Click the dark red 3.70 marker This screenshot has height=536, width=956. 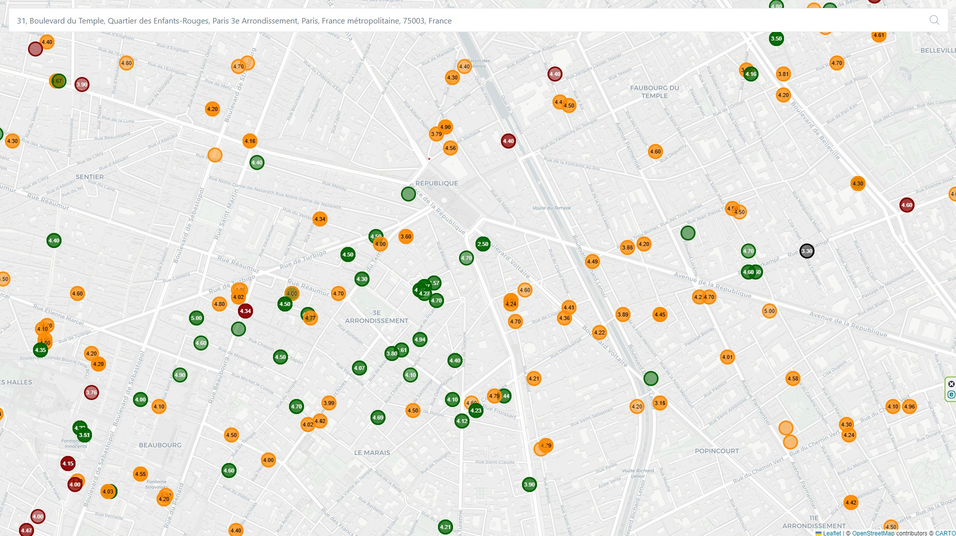(x=91, y=392)
